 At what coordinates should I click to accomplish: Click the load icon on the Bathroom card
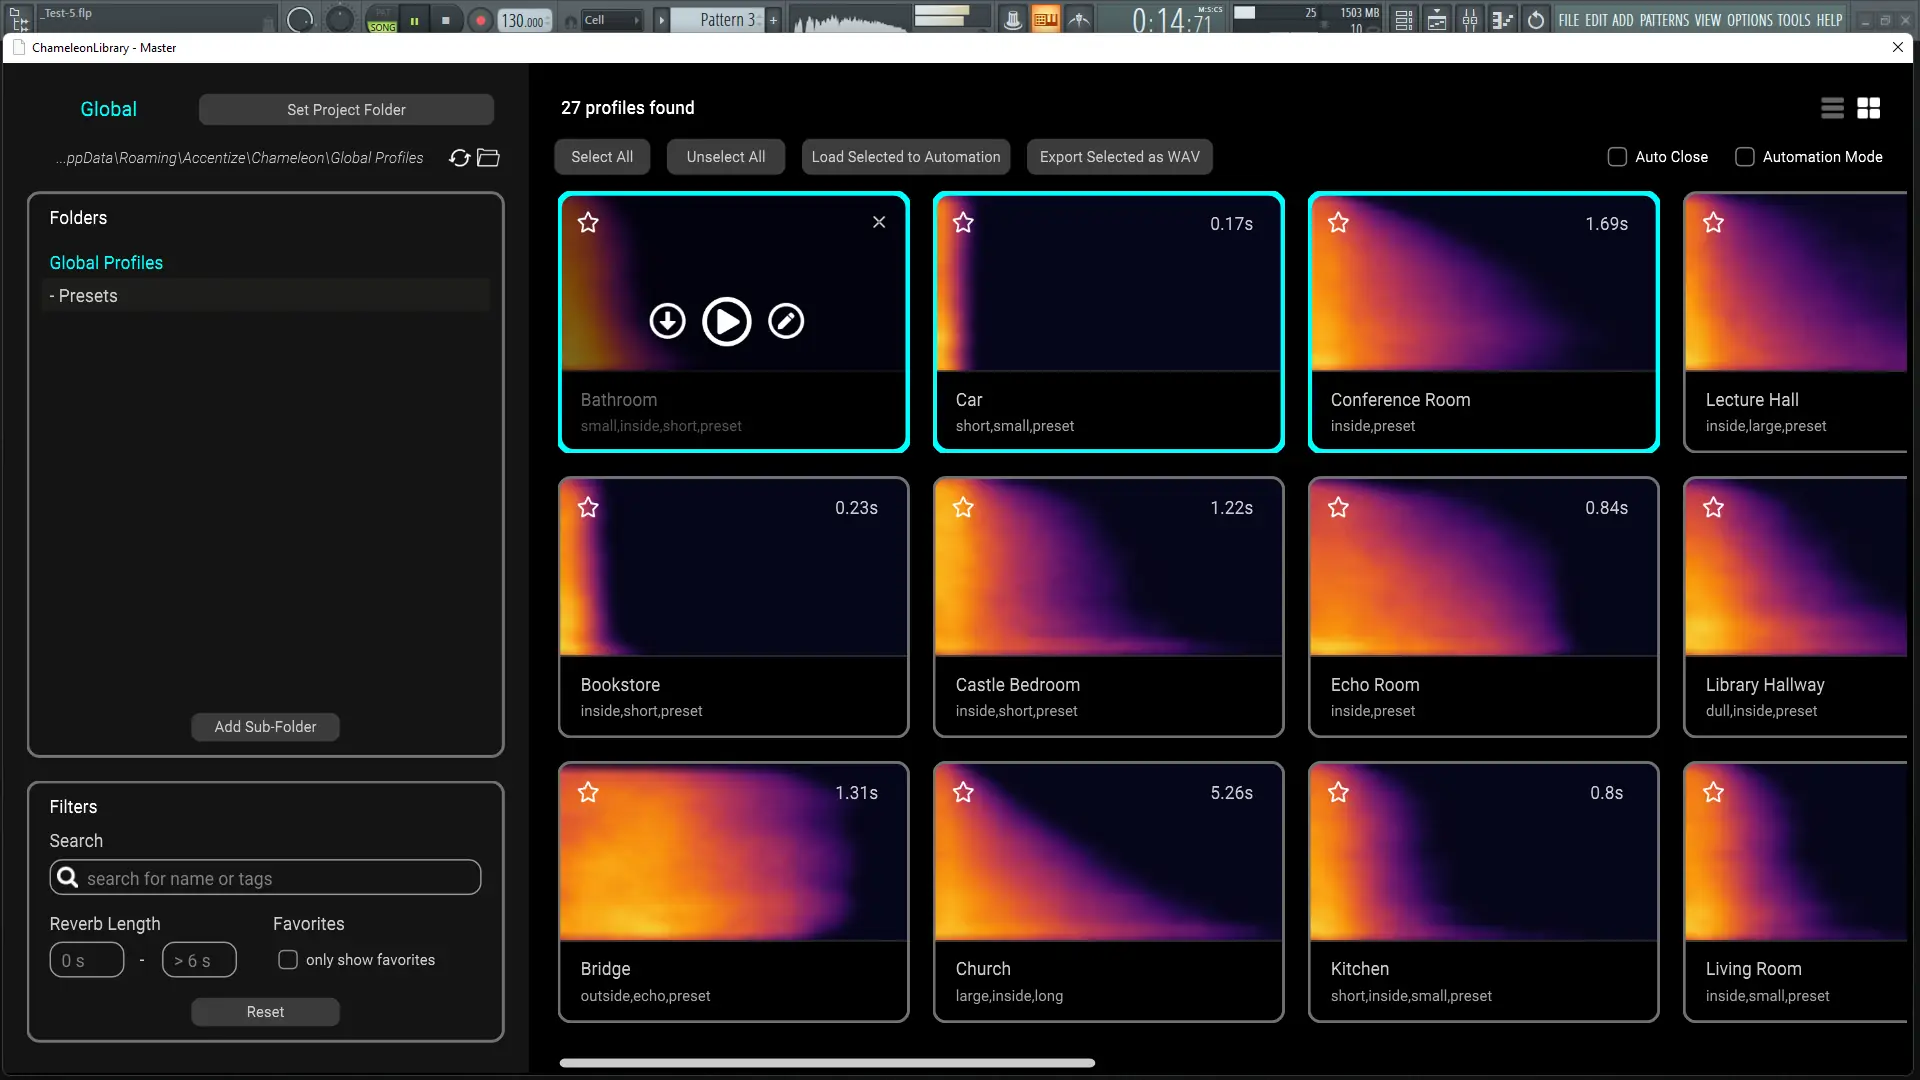tap(667, 322)
